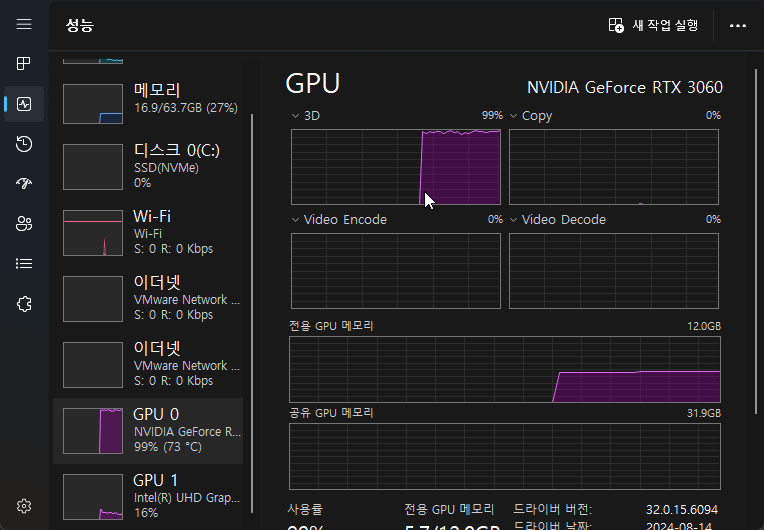The image size is (764, 530).
Task: Click the 사용률 label
Action: coord(305,510)
